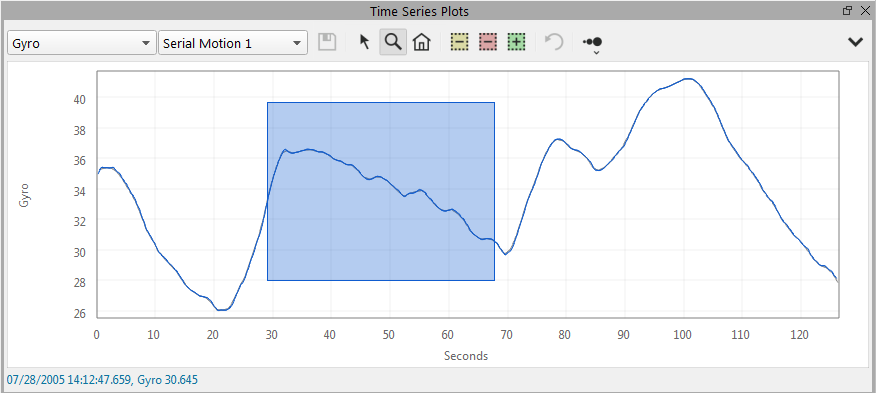Reset view with the home icon

click(421, 42)
